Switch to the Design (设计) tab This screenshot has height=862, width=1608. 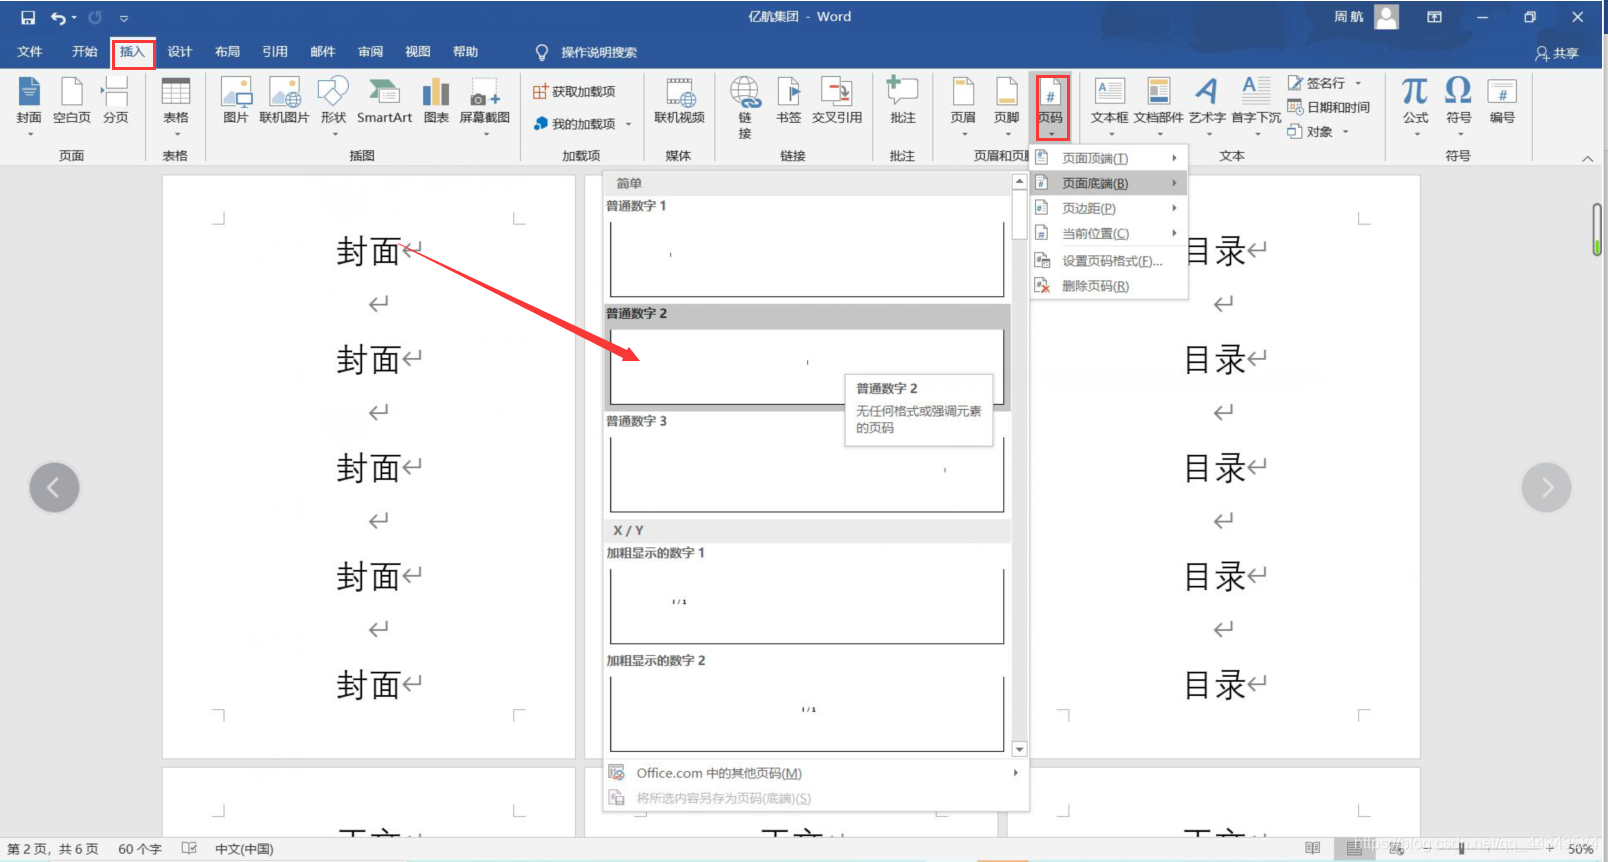[180, 52]
